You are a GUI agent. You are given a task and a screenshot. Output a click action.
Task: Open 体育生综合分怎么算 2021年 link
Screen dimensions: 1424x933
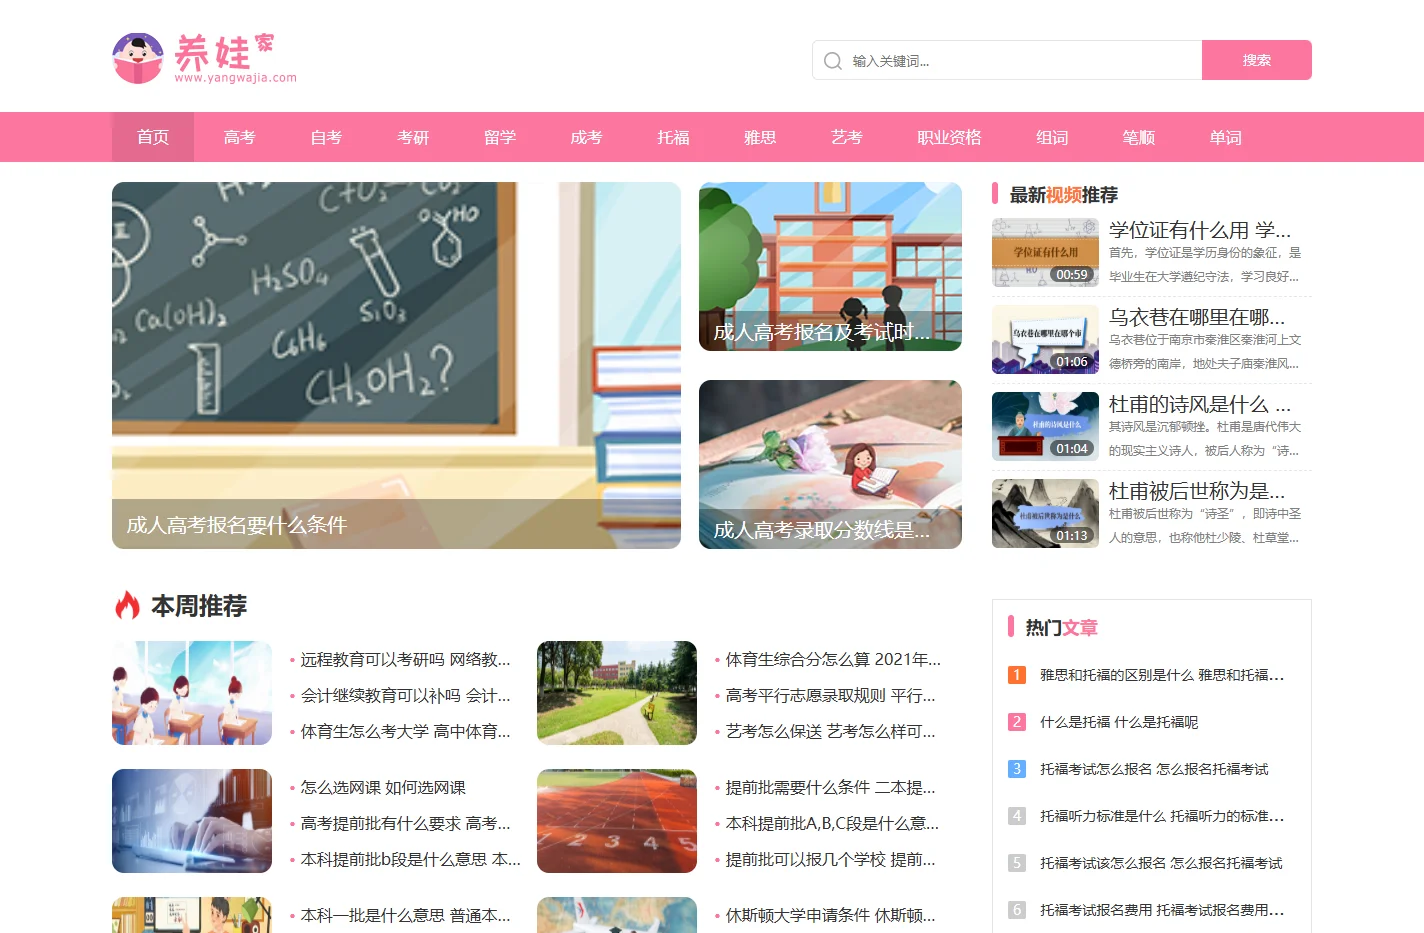click(833, 660)
